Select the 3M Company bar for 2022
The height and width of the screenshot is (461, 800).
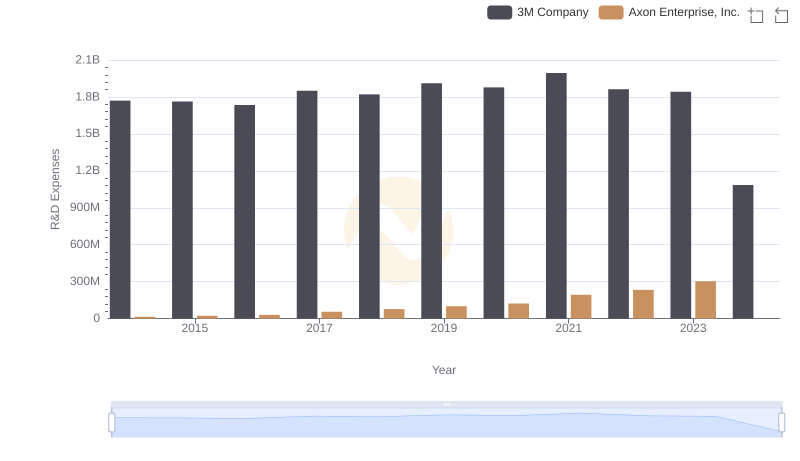coord(618,204)
